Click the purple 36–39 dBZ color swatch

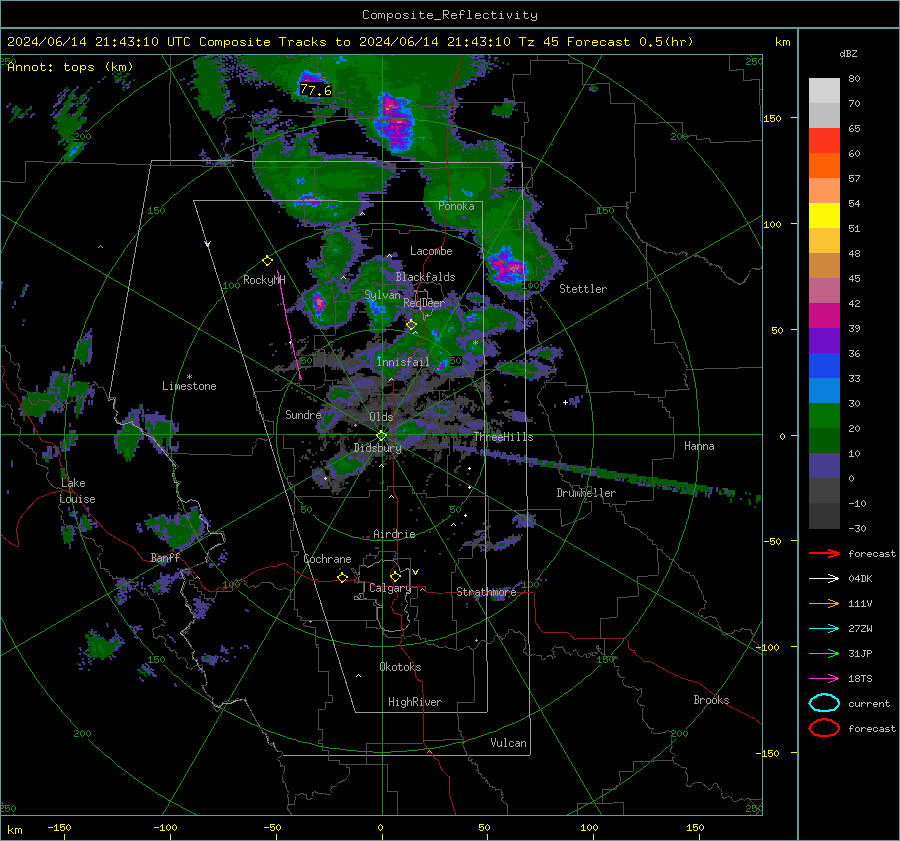pyautogui.click(x=824, y=341)
